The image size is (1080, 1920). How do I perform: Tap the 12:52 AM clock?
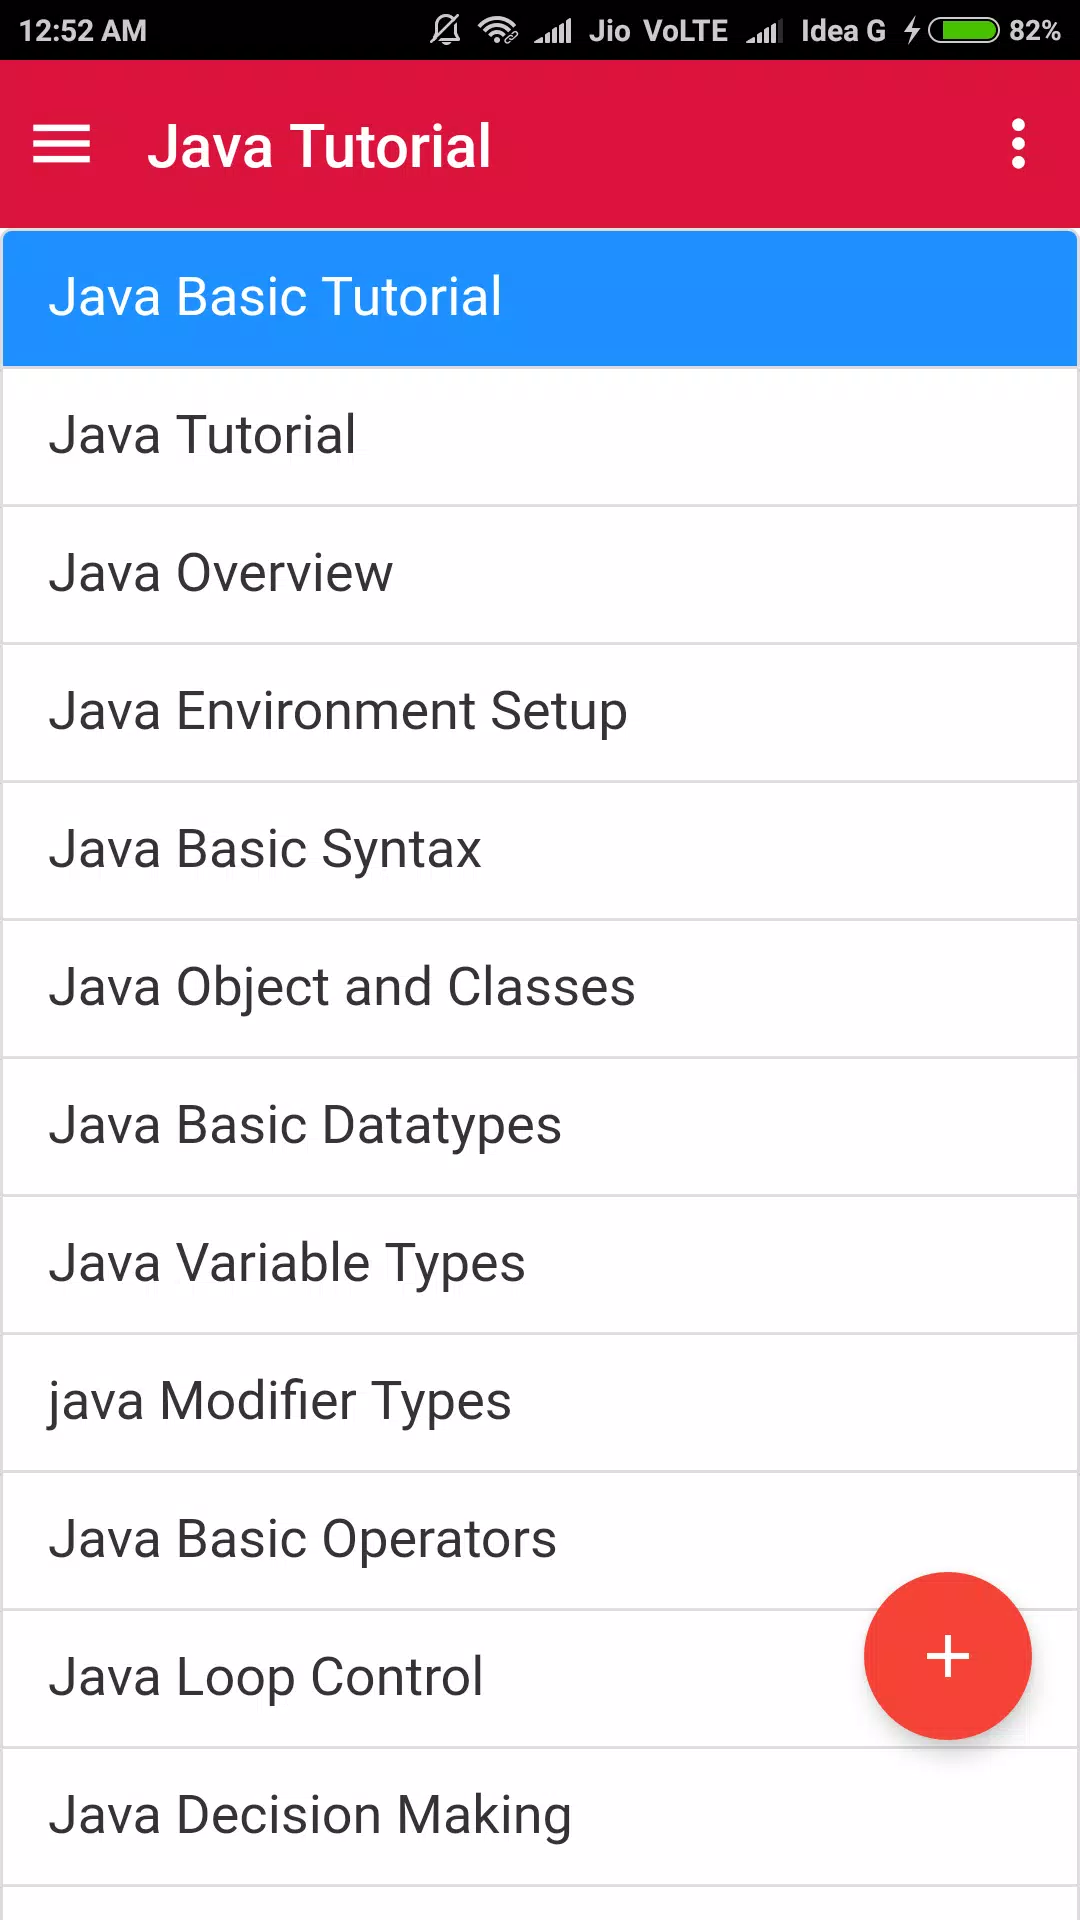[x=83, y=31]
